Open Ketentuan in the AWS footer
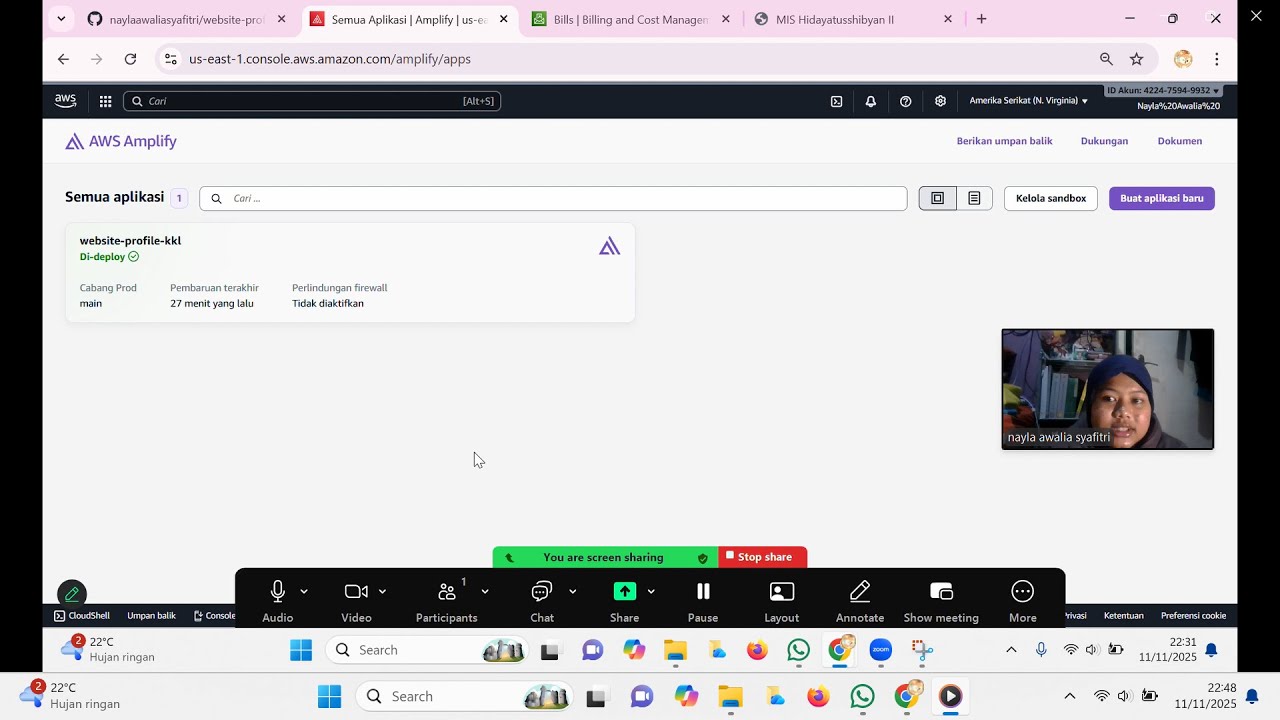The image size is (1280, 720). tap(1124, 616)
